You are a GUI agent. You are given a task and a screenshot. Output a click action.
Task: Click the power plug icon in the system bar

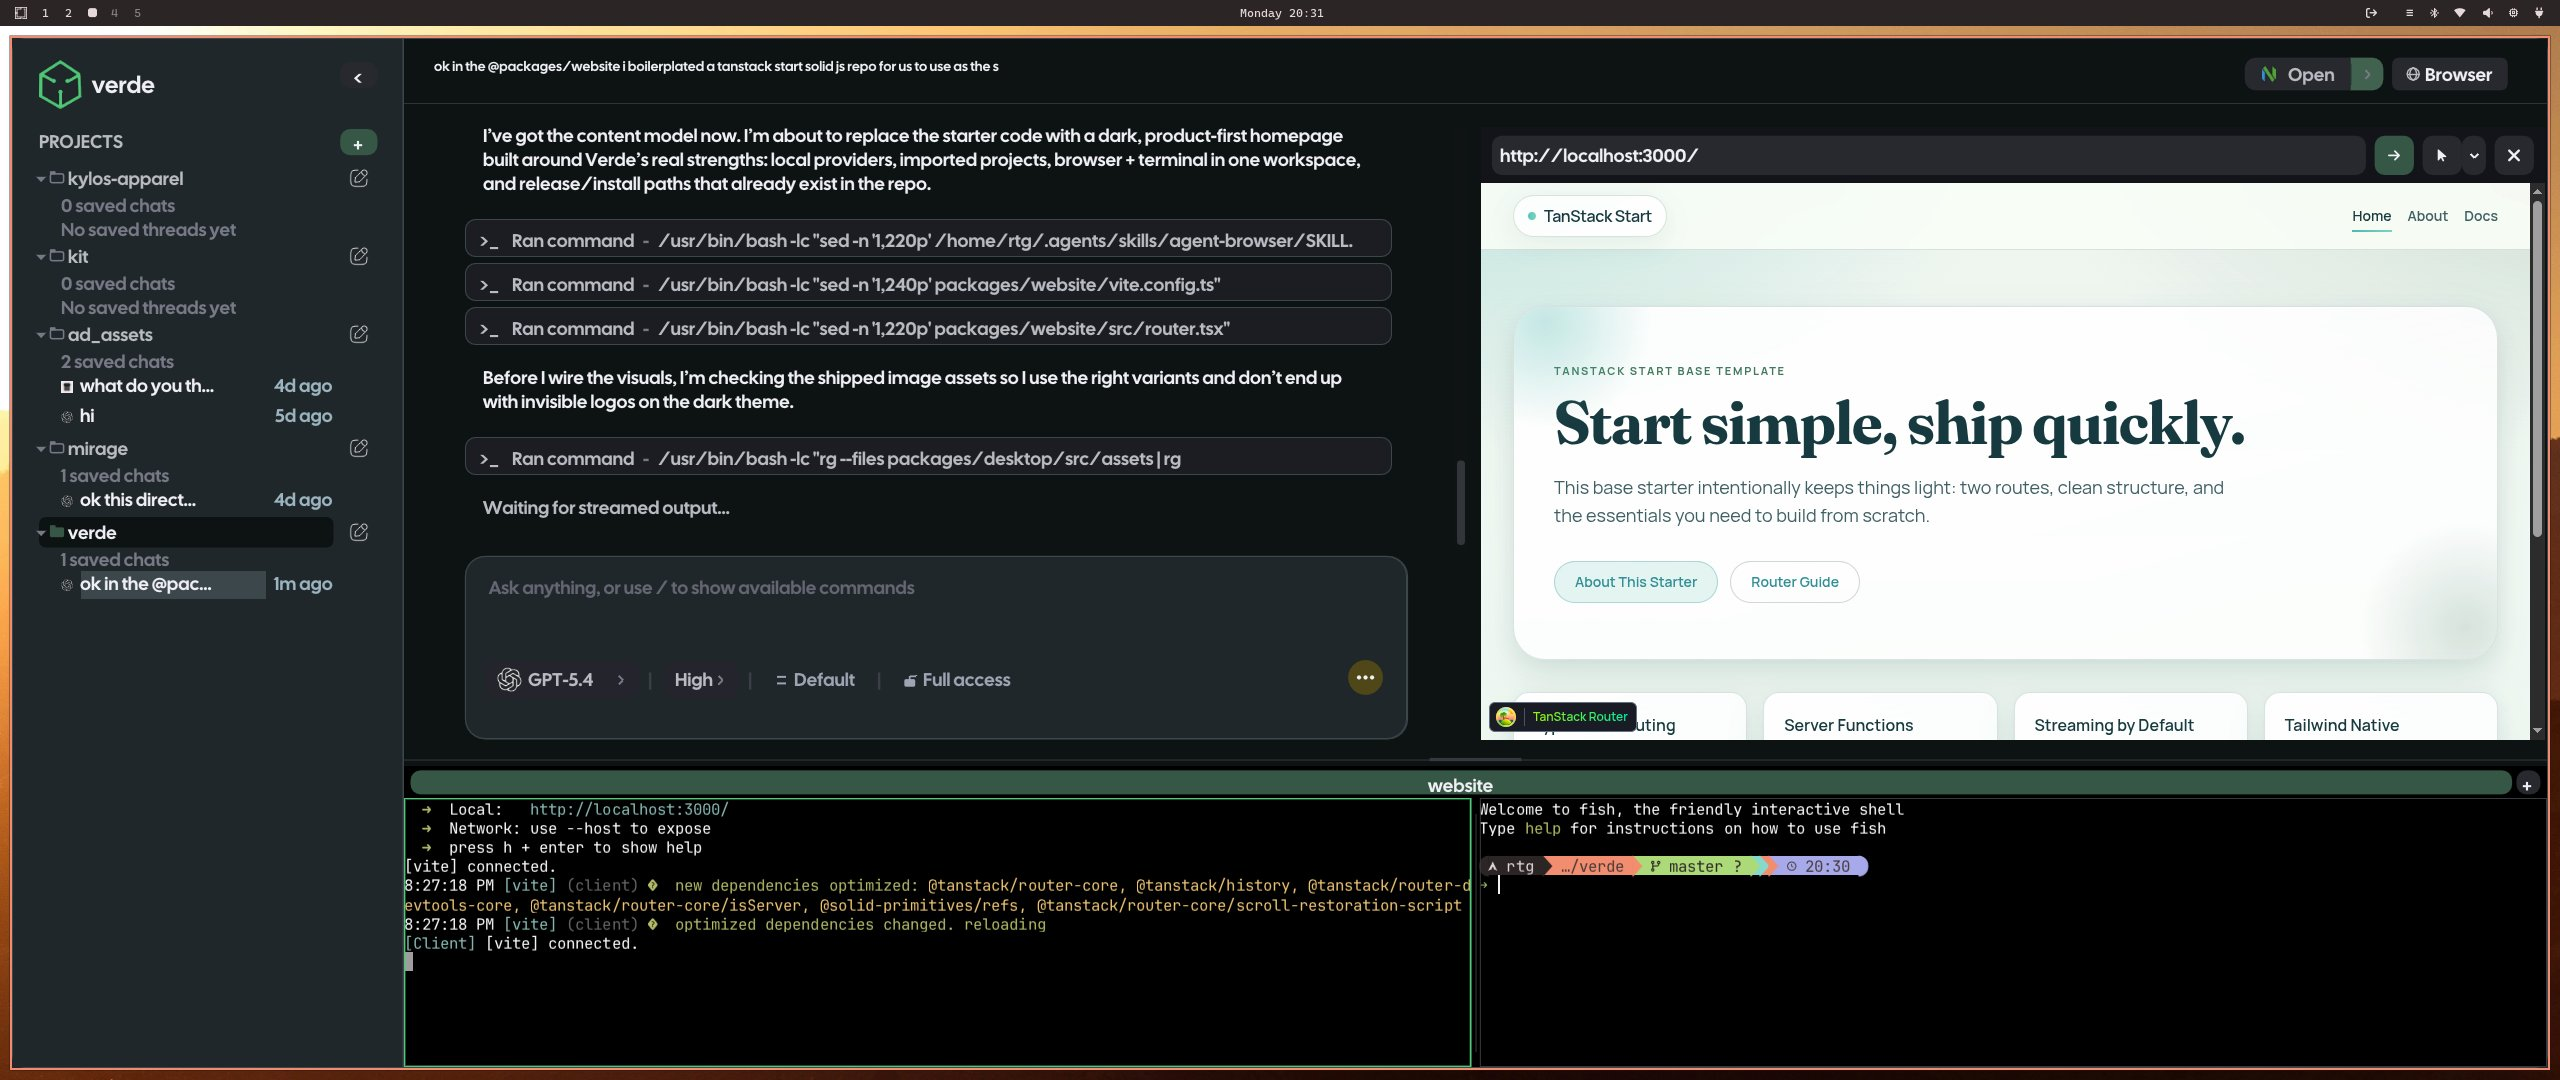pos(2539,13)
